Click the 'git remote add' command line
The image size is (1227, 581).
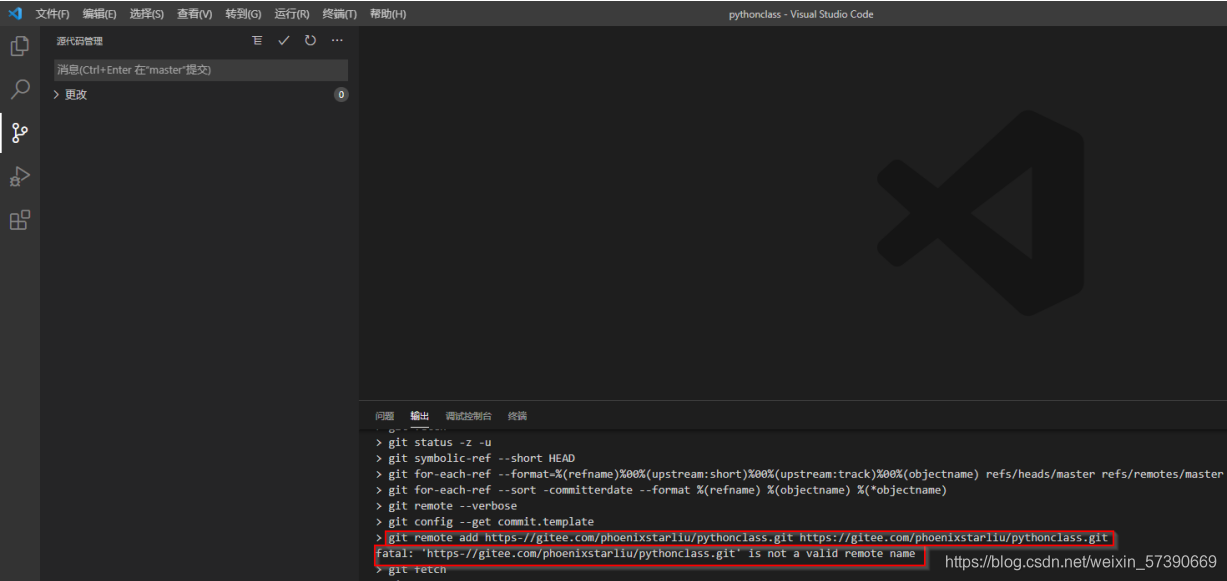[x=748, y=538]
